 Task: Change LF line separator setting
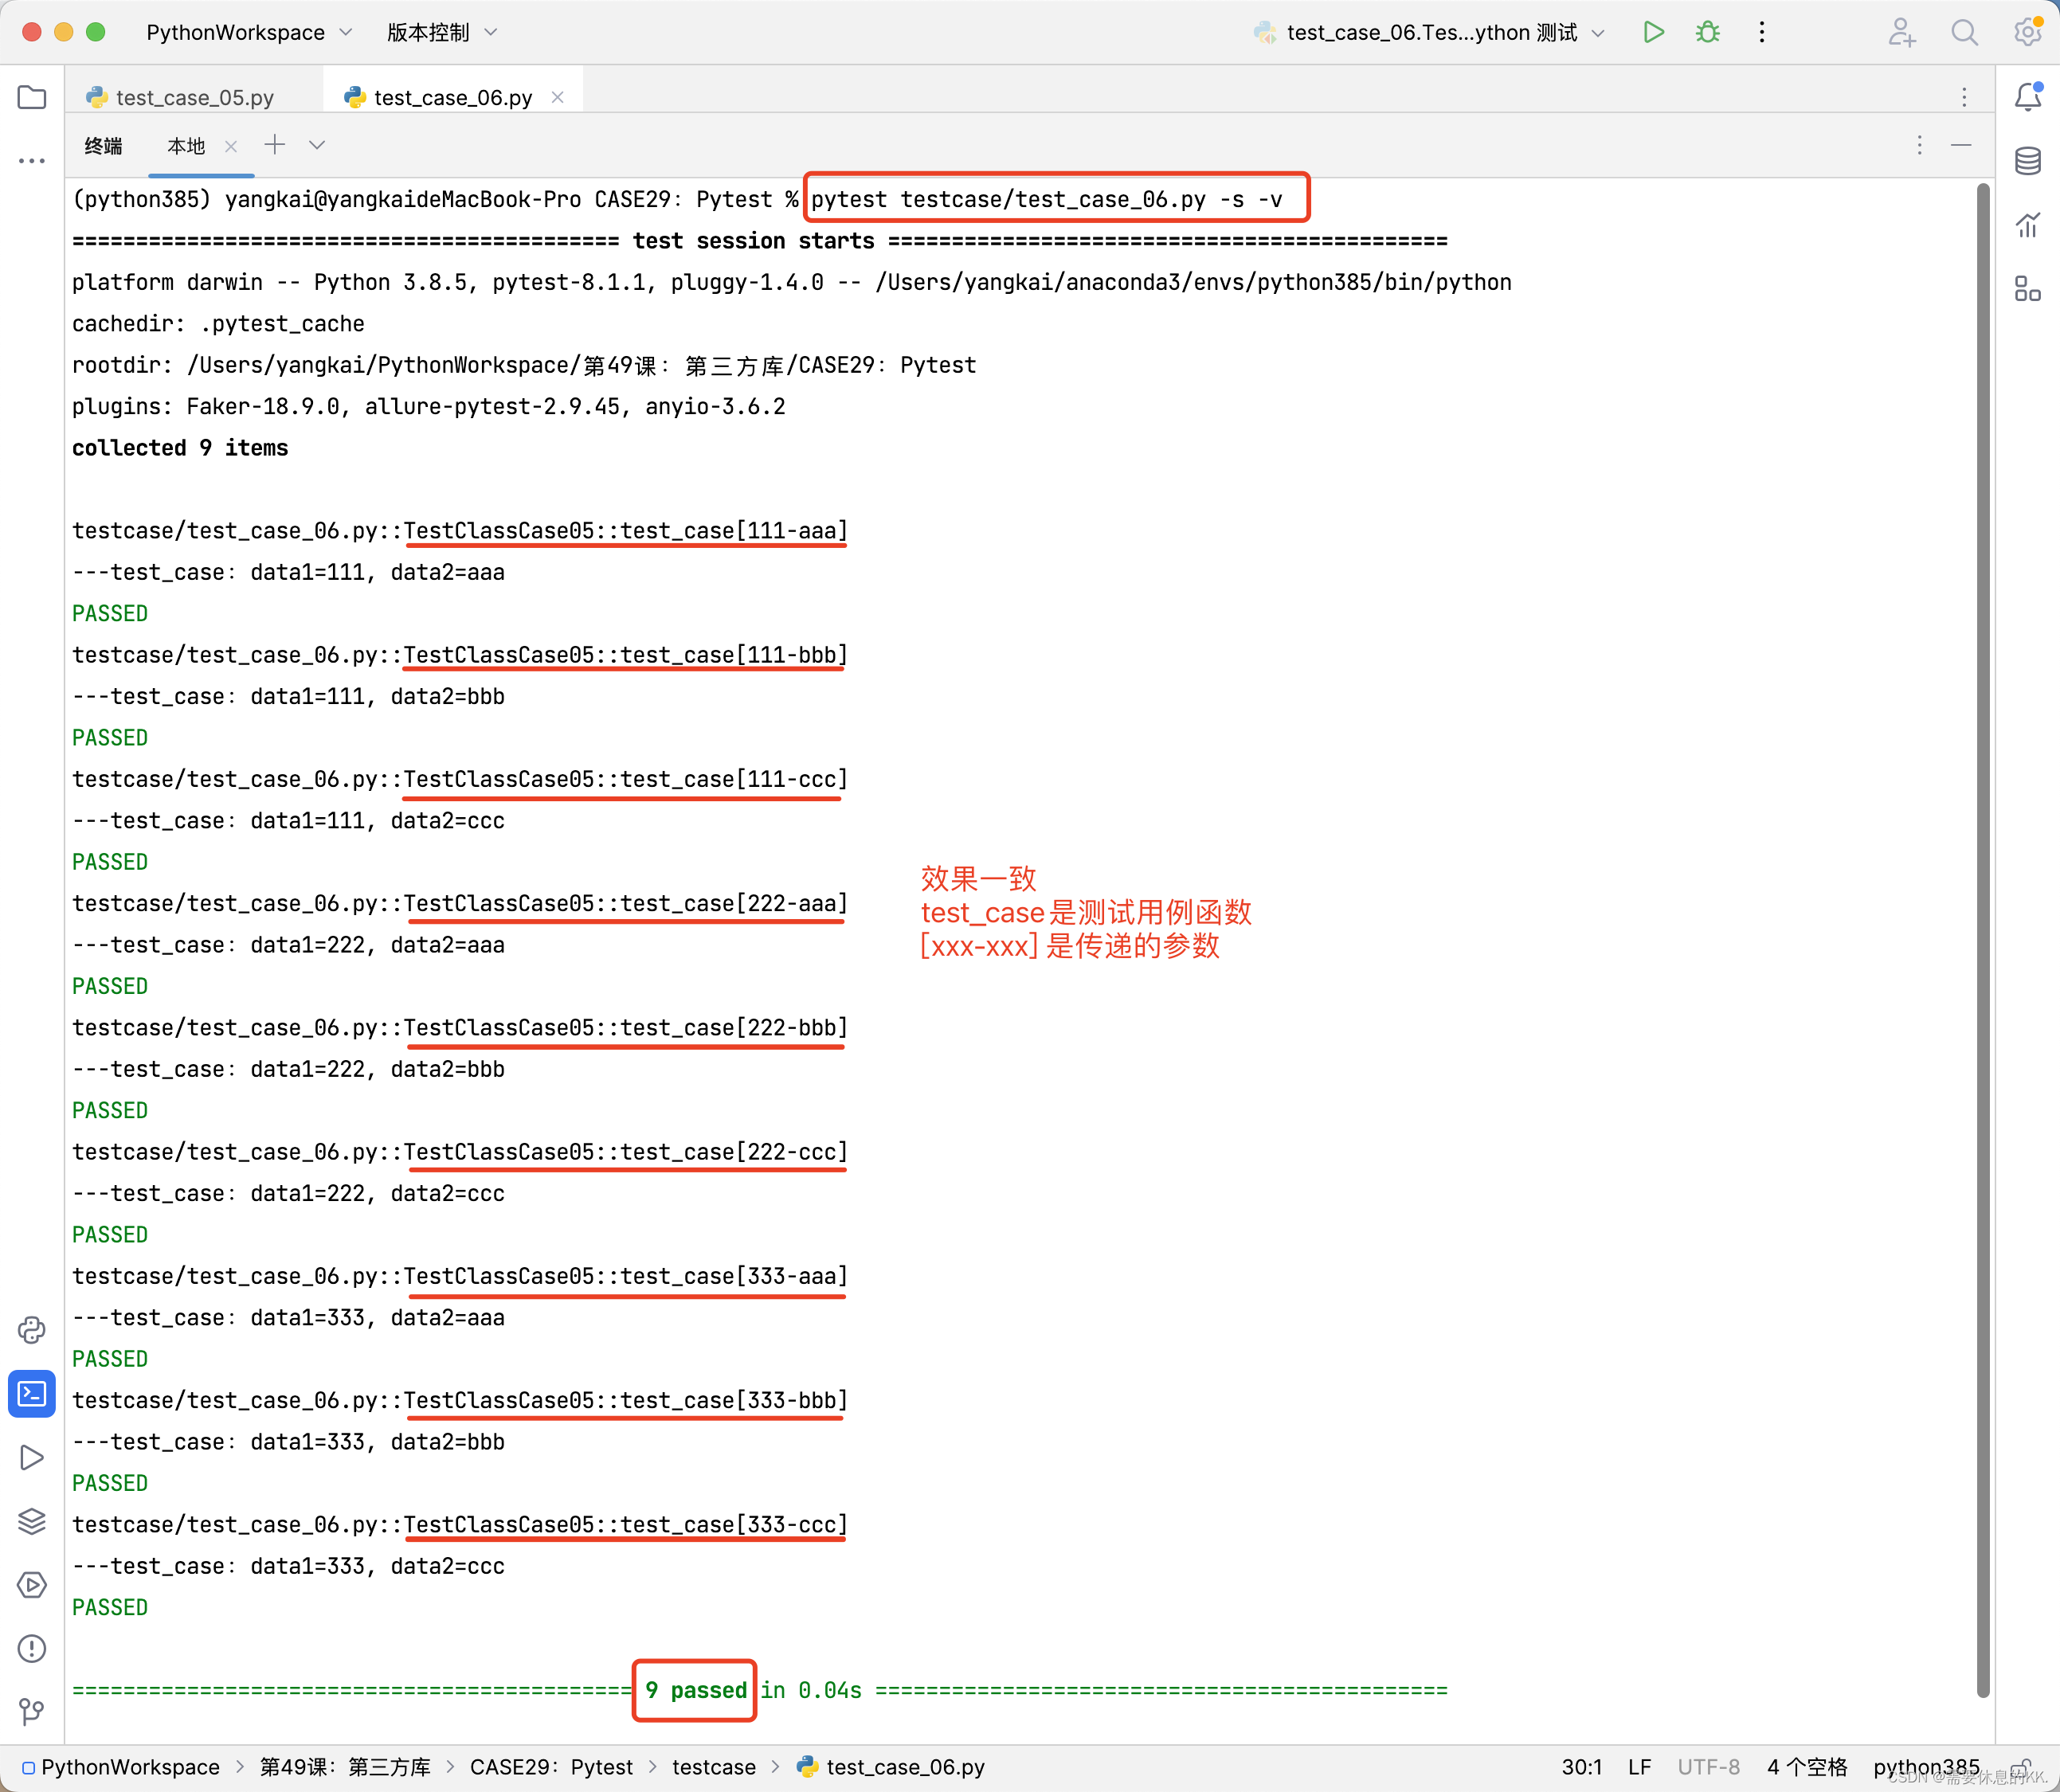coord(1640,1767)
